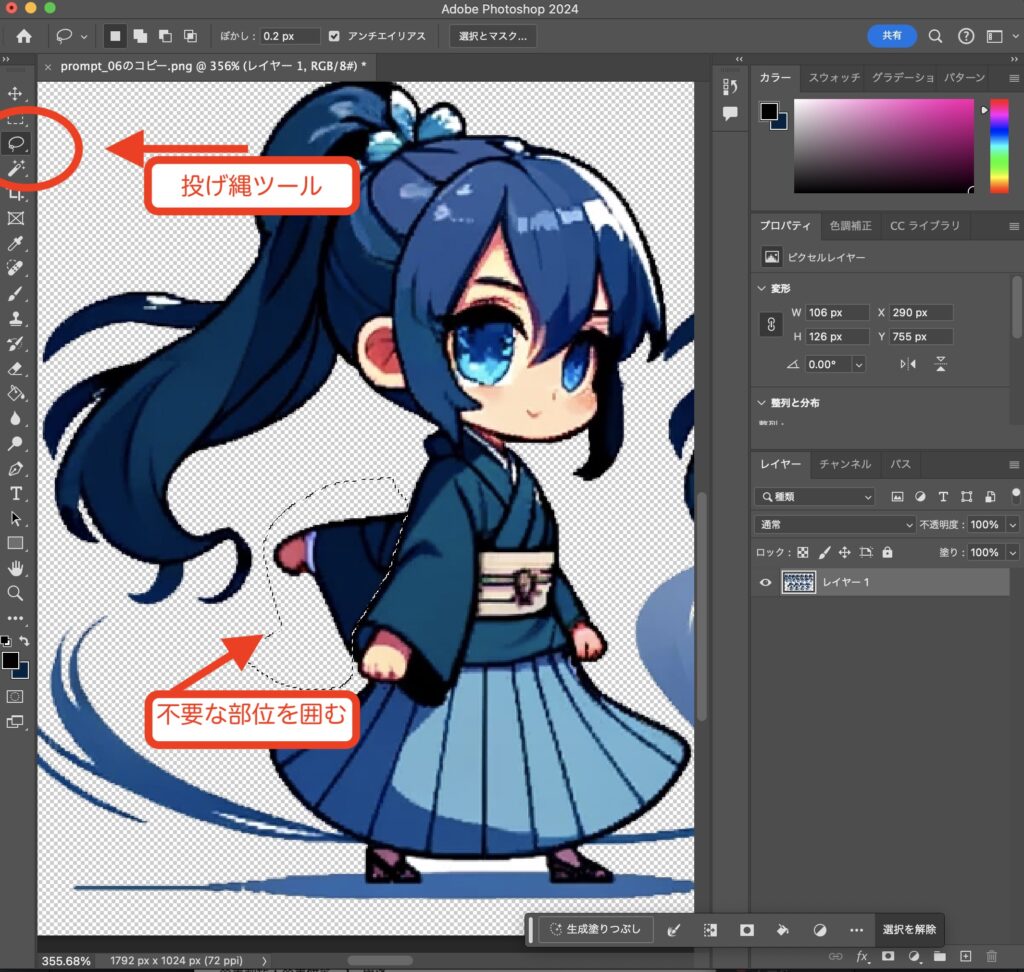The image size is (1024, 972).
Task: Select the Frame tool
Action: coord(16,218)
